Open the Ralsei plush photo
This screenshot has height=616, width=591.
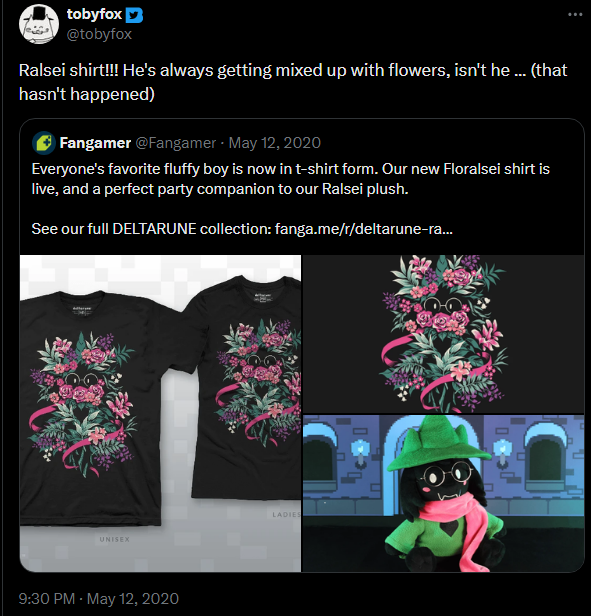coord(443,493)
